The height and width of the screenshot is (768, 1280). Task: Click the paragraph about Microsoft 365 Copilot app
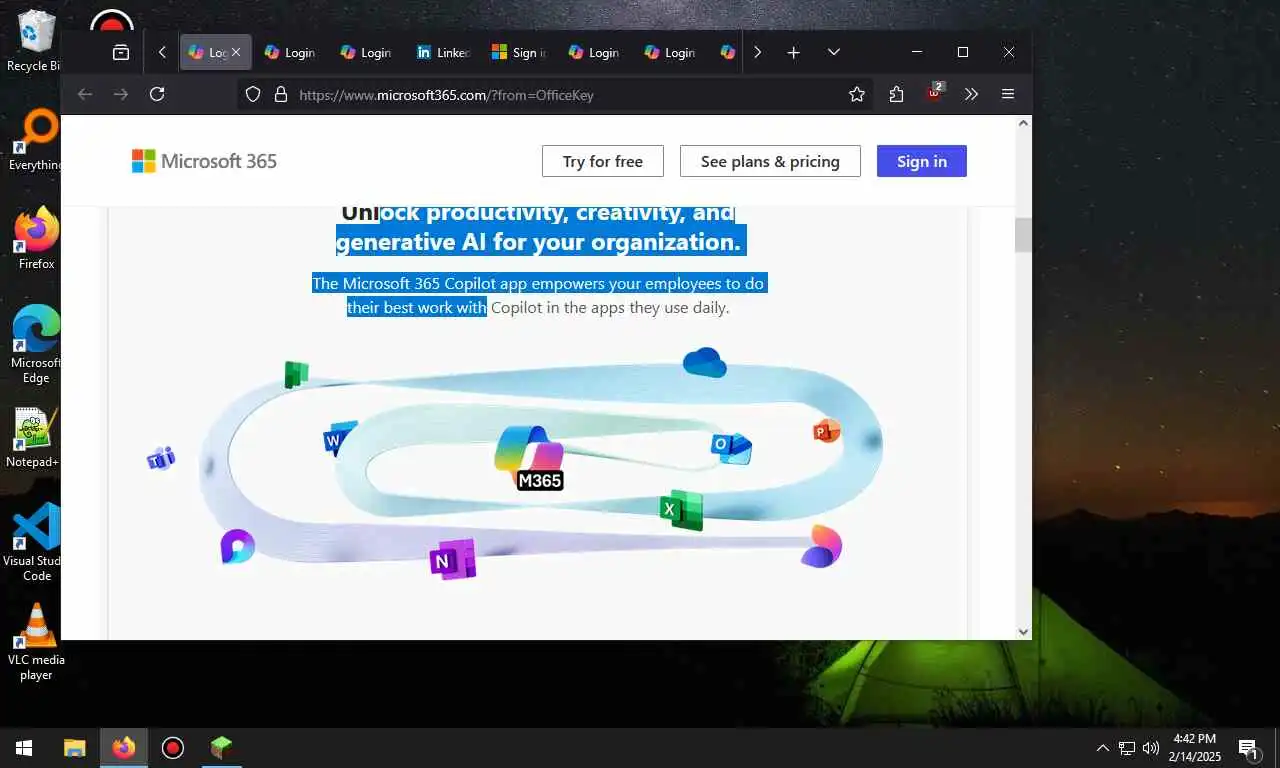(x=538, y=295)
